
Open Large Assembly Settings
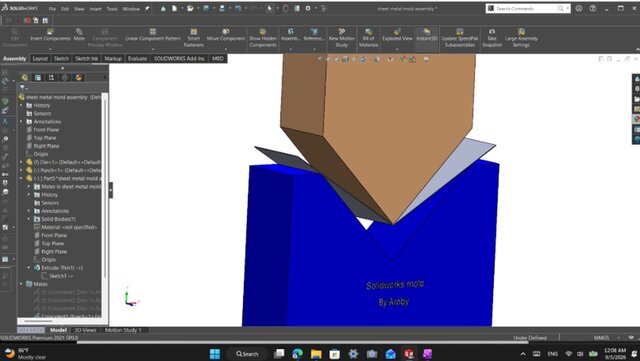click(521, 38)
